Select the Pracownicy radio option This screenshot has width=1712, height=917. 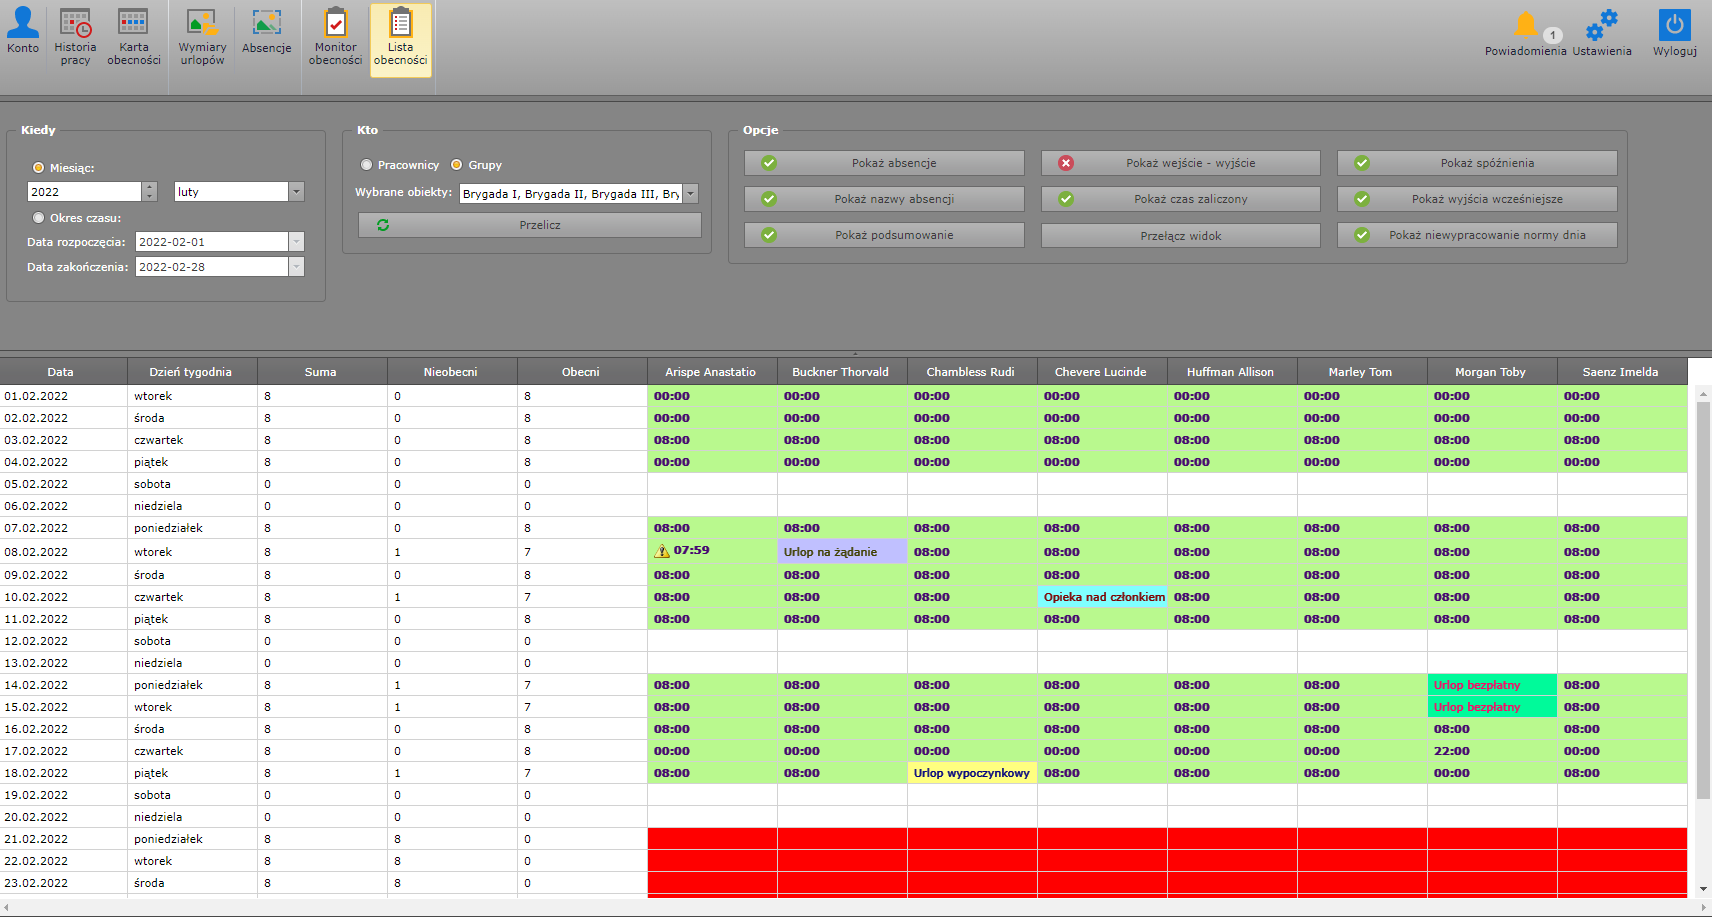tap(367, 165)
